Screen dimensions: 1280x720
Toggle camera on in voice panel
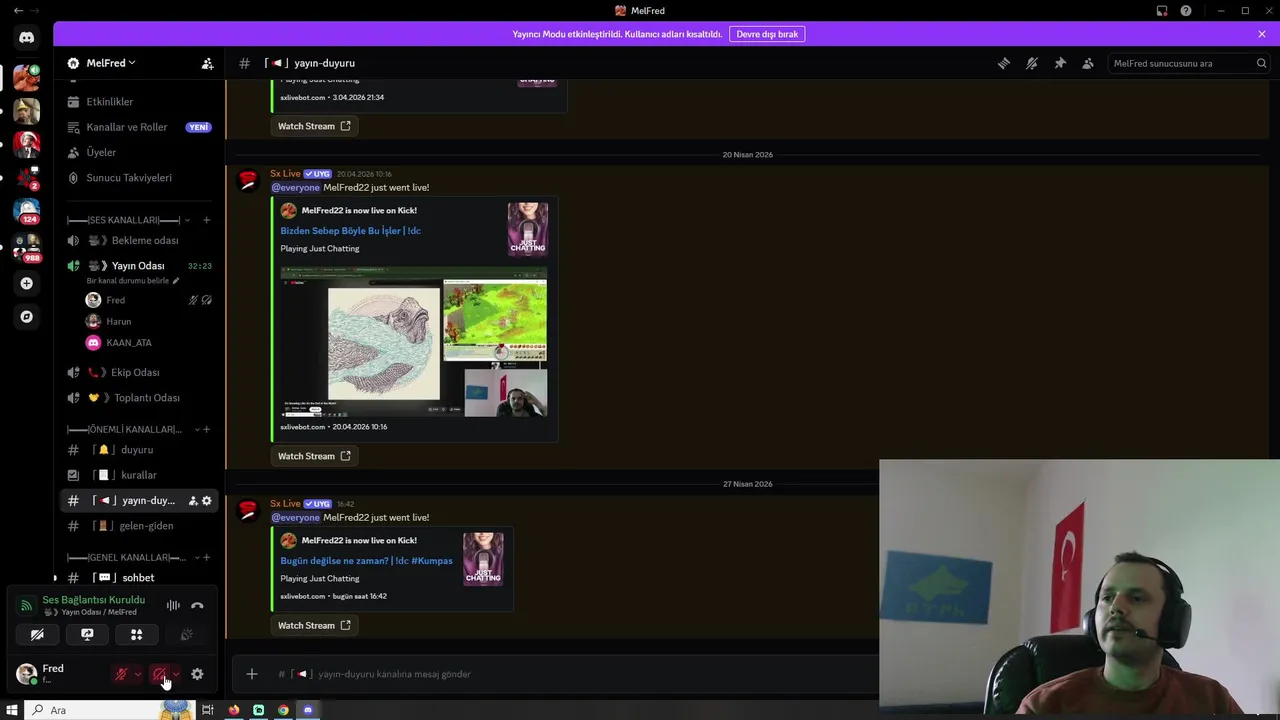point(37,634)
